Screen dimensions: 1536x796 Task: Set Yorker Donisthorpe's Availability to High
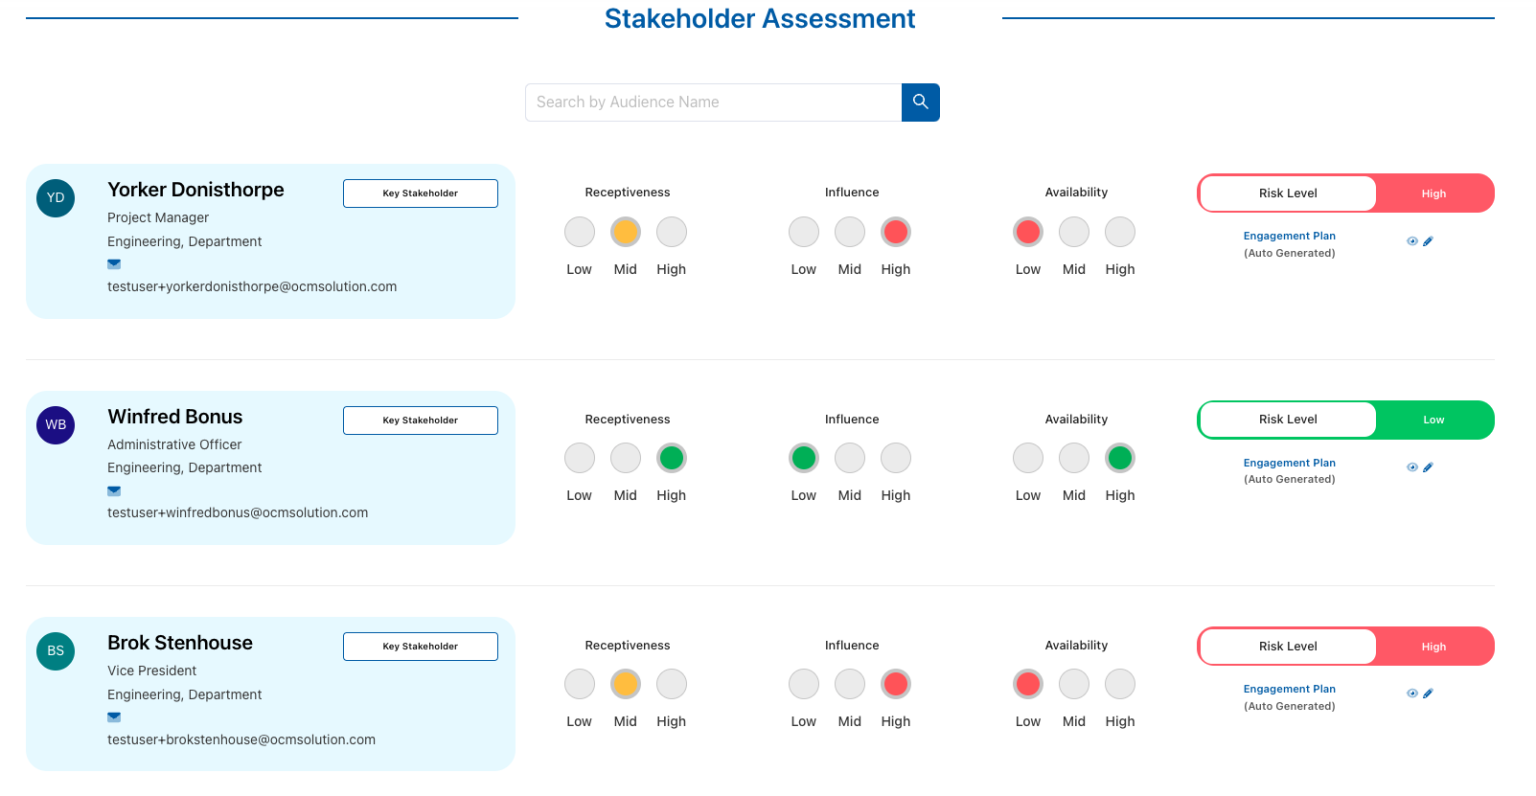point(1119,231)
